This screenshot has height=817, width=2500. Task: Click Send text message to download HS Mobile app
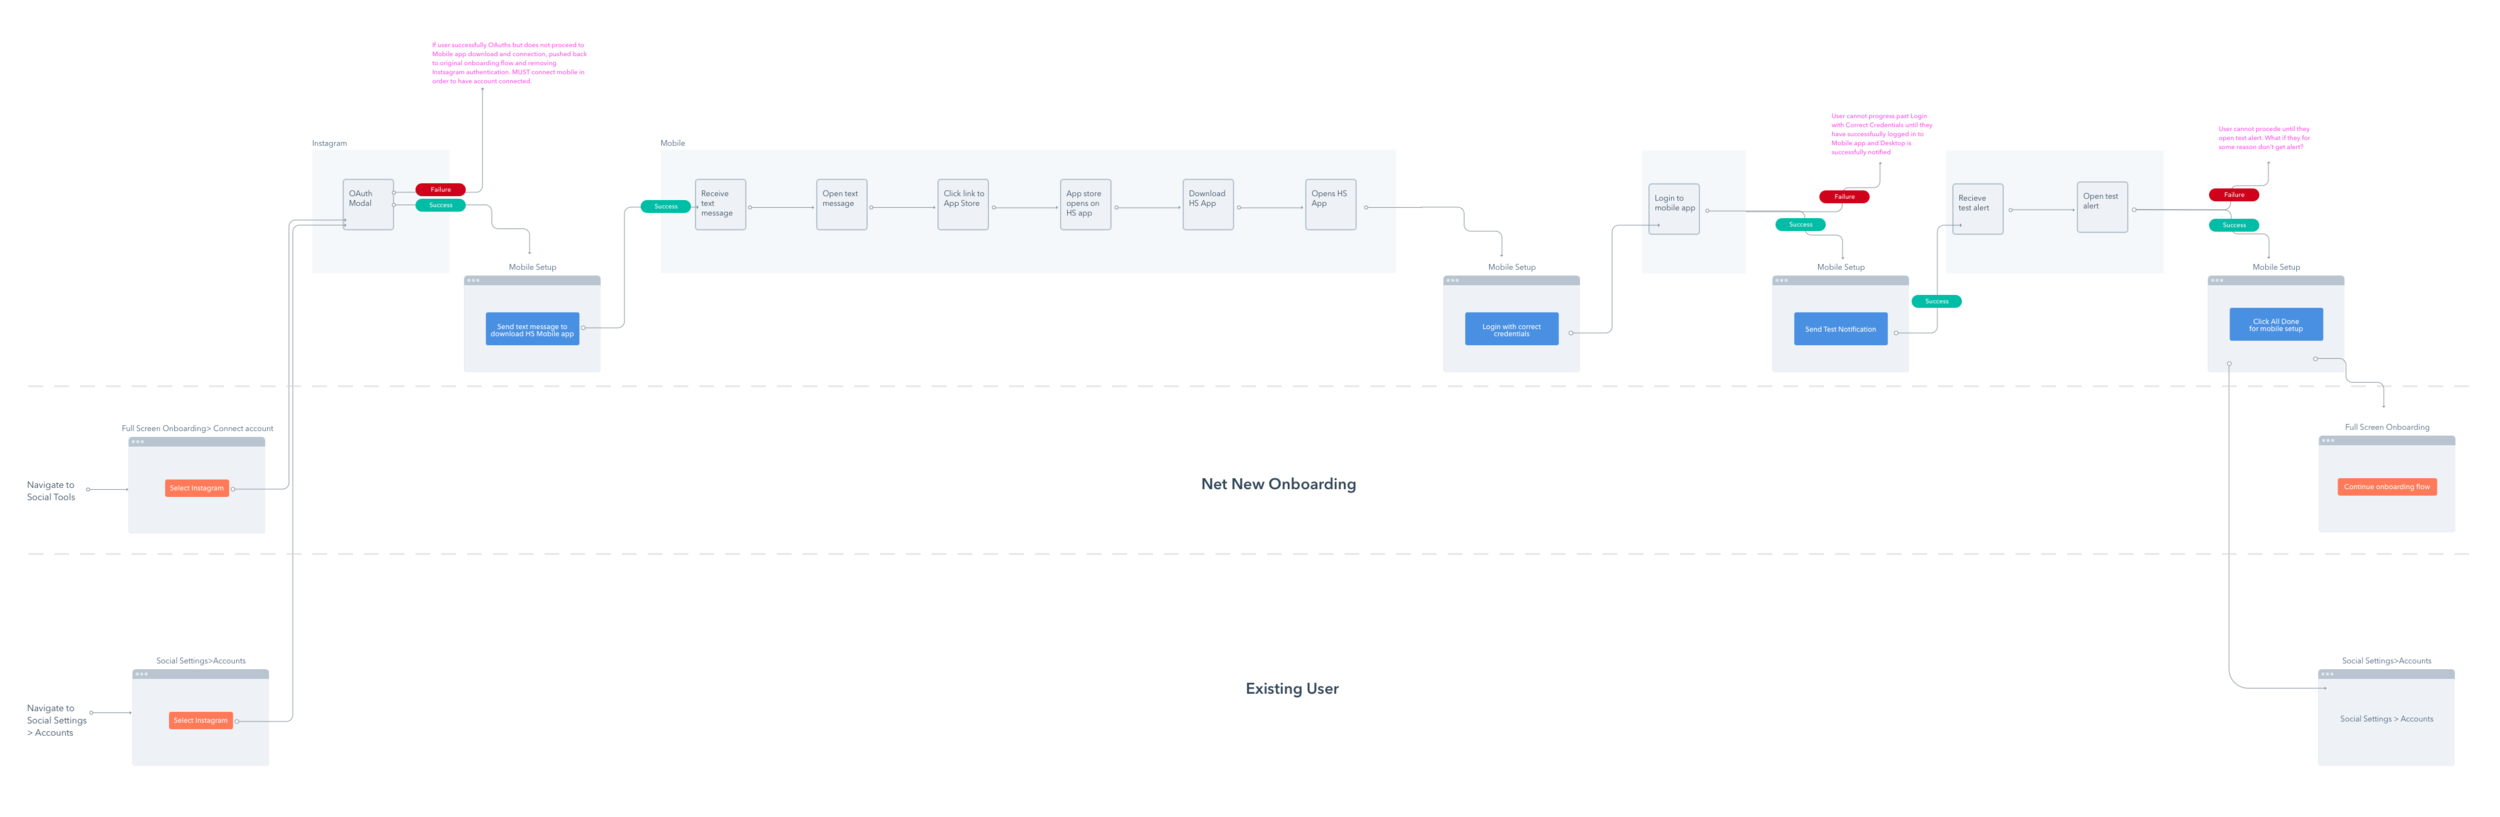pyautogui.click(x=532, y=329)
